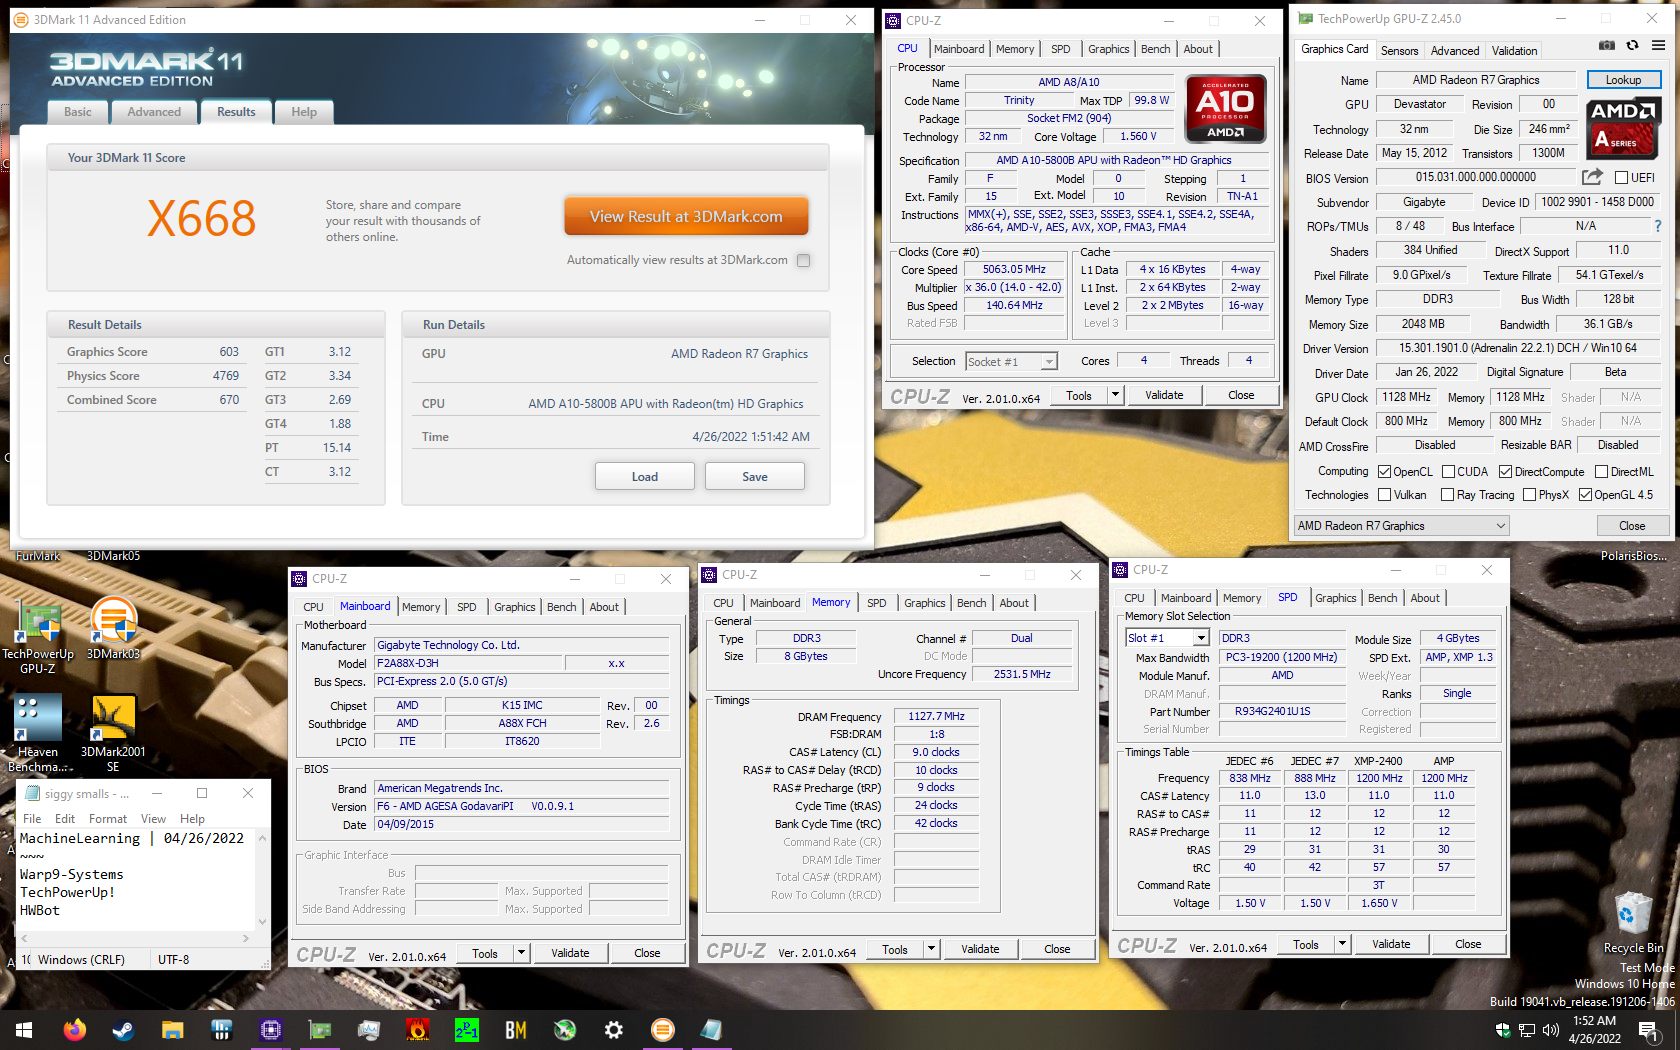Toggle the Vulkan checkbox
The width and height of the screenshot is (1680, 1050).
click(1385, 495)
